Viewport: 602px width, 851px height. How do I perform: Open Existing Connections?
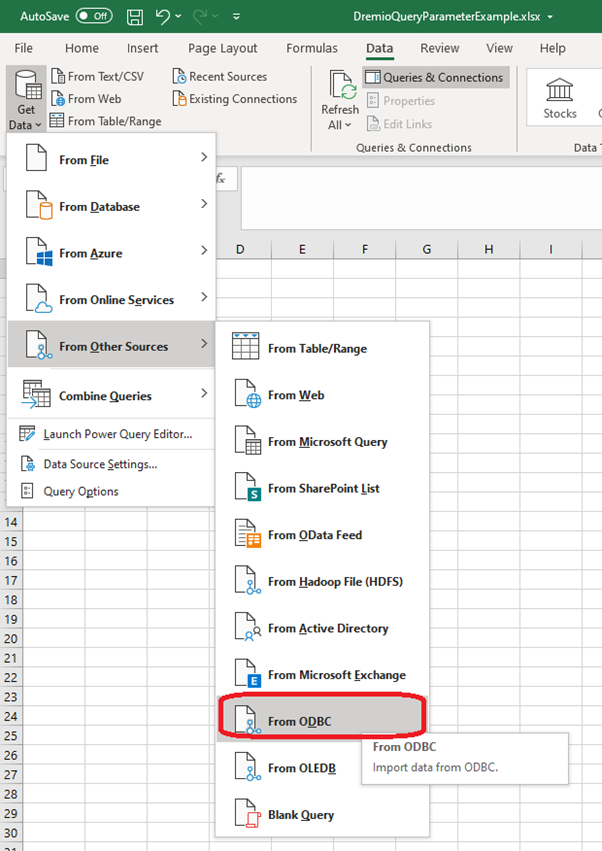tap(235, 99)
